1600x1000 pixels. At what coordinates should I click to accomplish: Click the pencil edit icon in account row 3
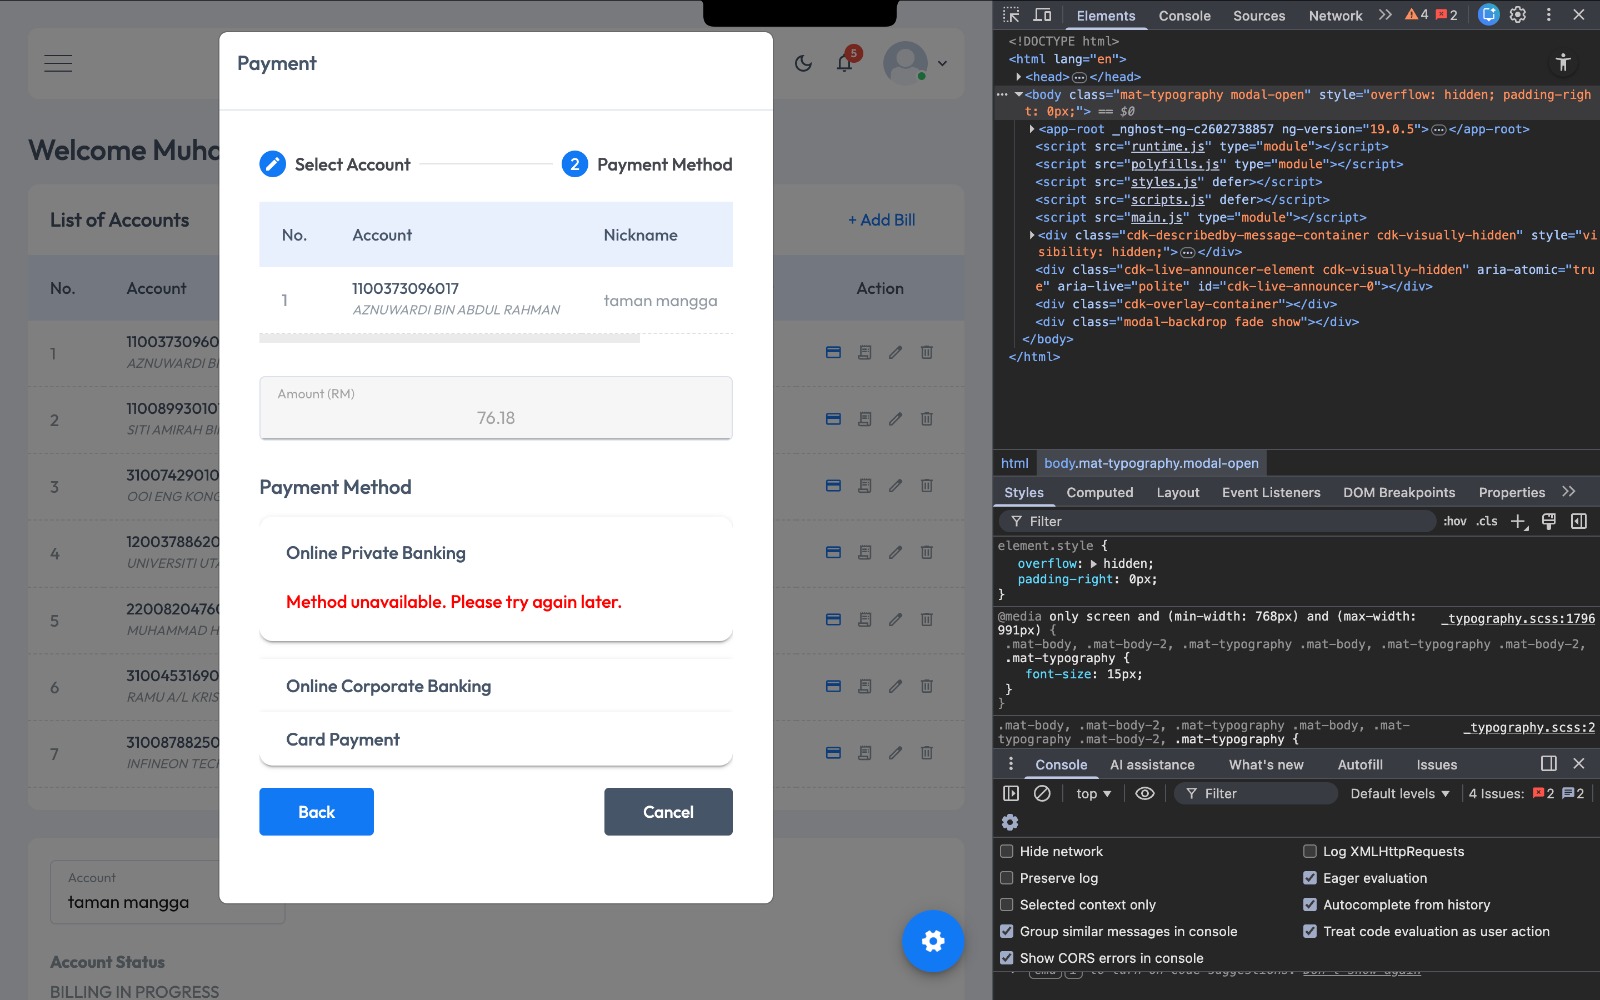pyautogui.click(x=895, y=486)
